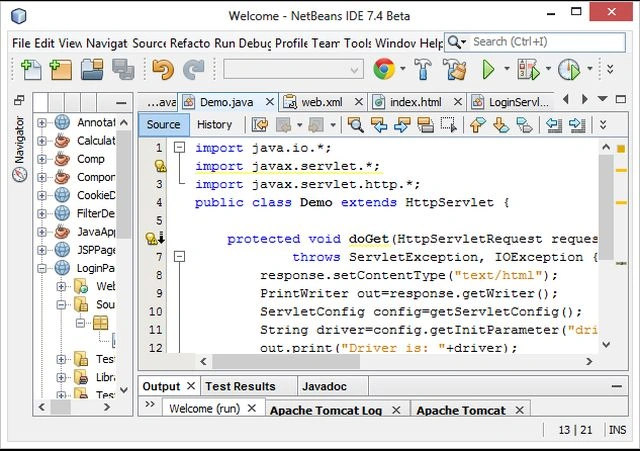640x451 pixels.
Task: Collapse the LoginPa project node
Action: [x=41, y=268]
